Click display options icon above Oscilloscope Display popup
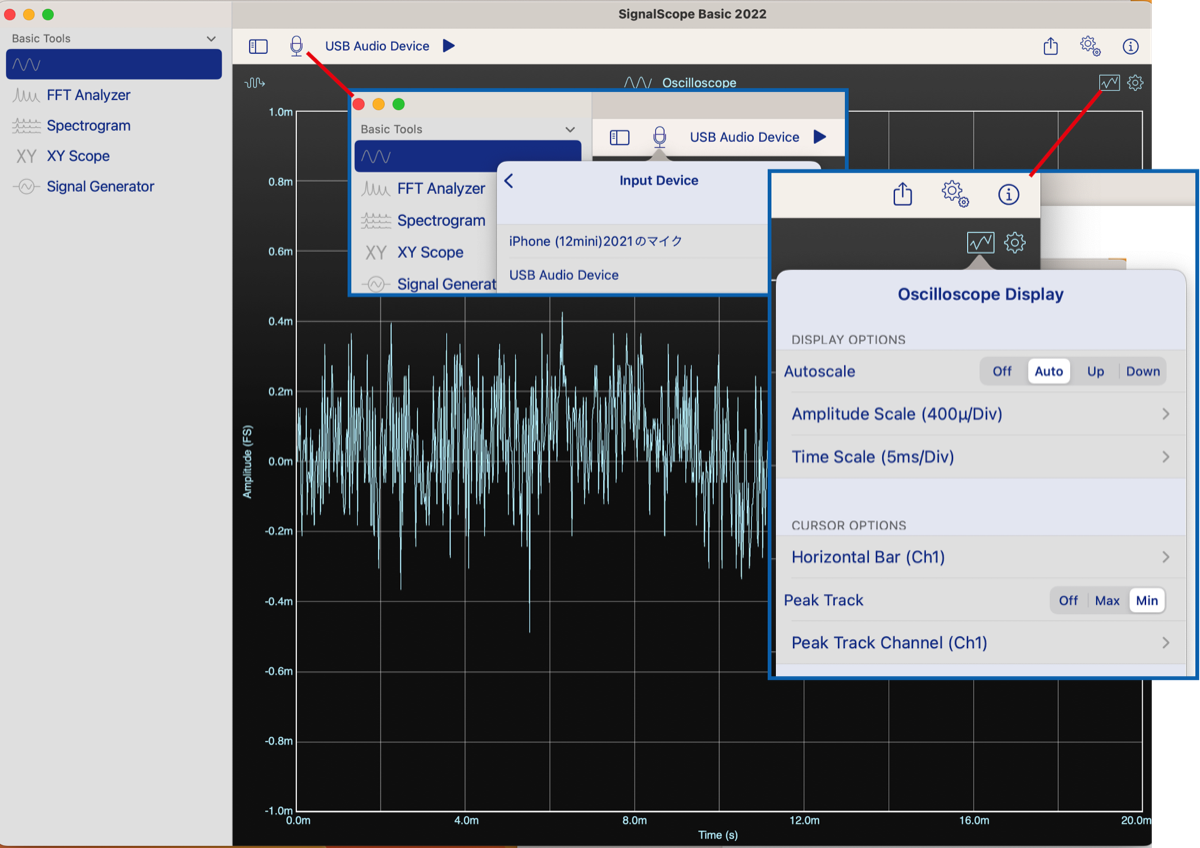Image resolution: width=1200 pixels, height=848 pixels. point(980,242)
